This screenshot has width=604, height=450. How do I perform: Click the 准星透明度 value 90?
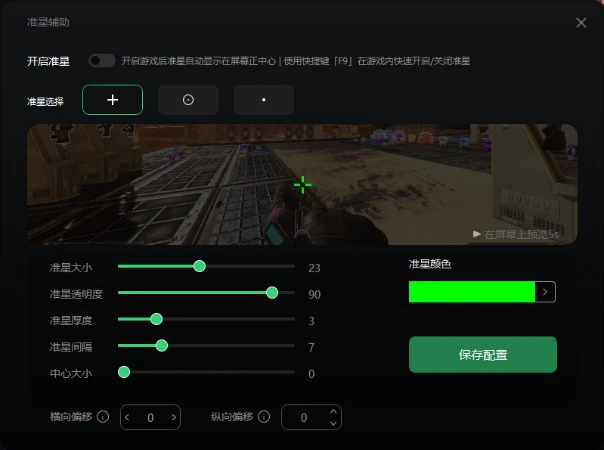click(x=314, y=294)
